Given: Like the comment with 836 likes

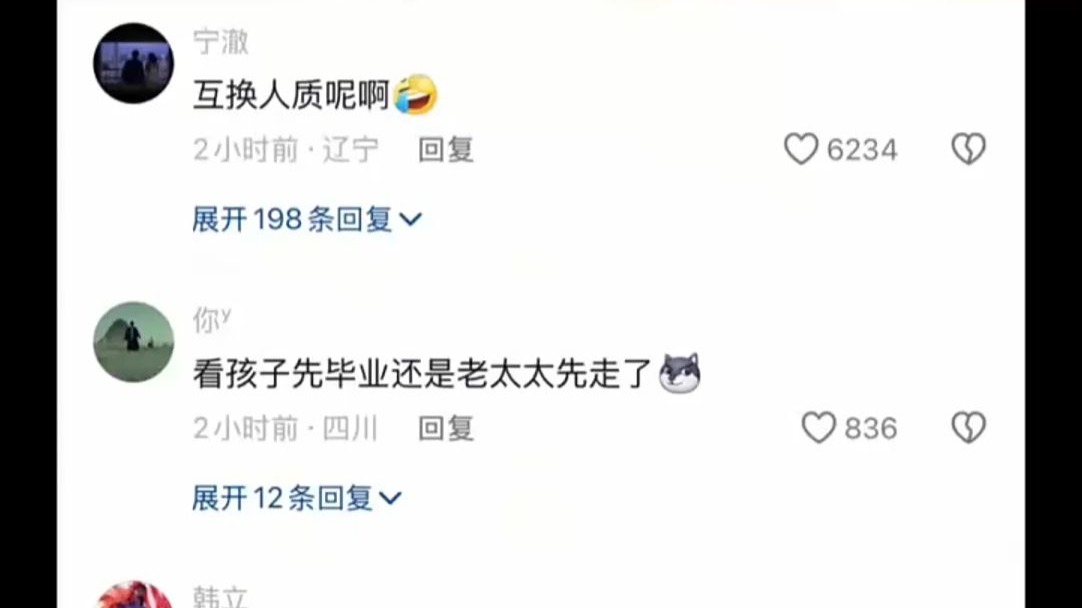Looking at the screenshot, I should pyautogui.click(x=818, y=428).
